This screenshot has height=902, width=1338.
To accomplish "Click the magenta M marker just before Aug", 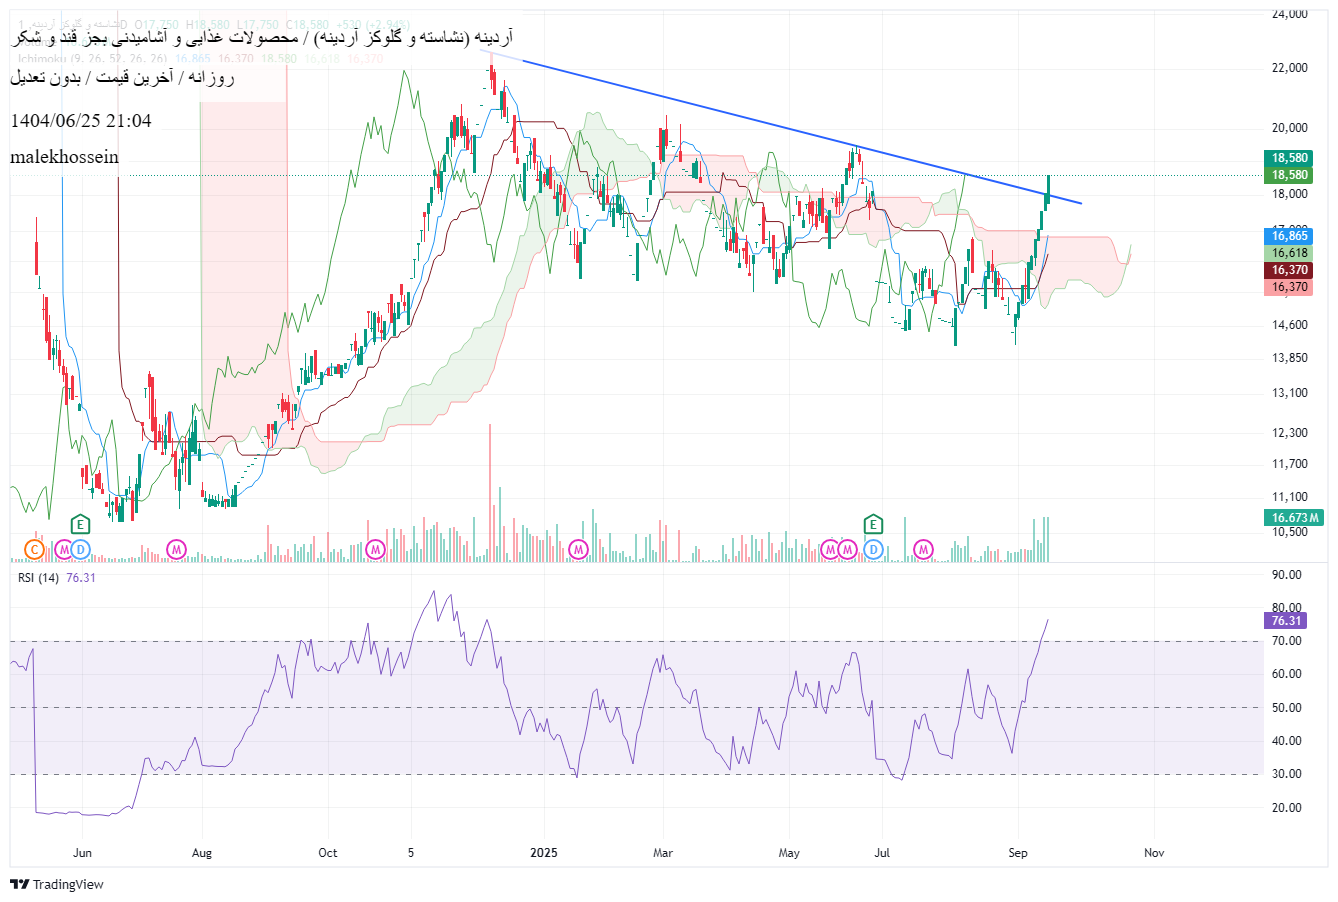I will pos(176,549).
